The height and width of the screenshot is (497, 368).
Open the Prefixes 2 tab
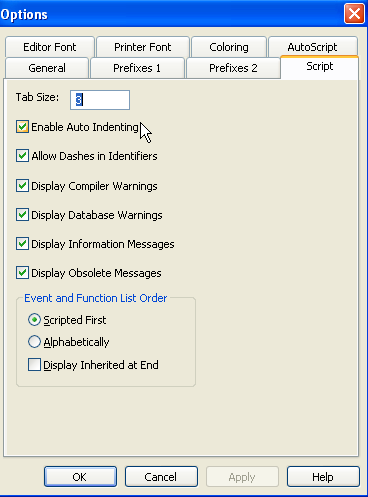pos(233,68)
